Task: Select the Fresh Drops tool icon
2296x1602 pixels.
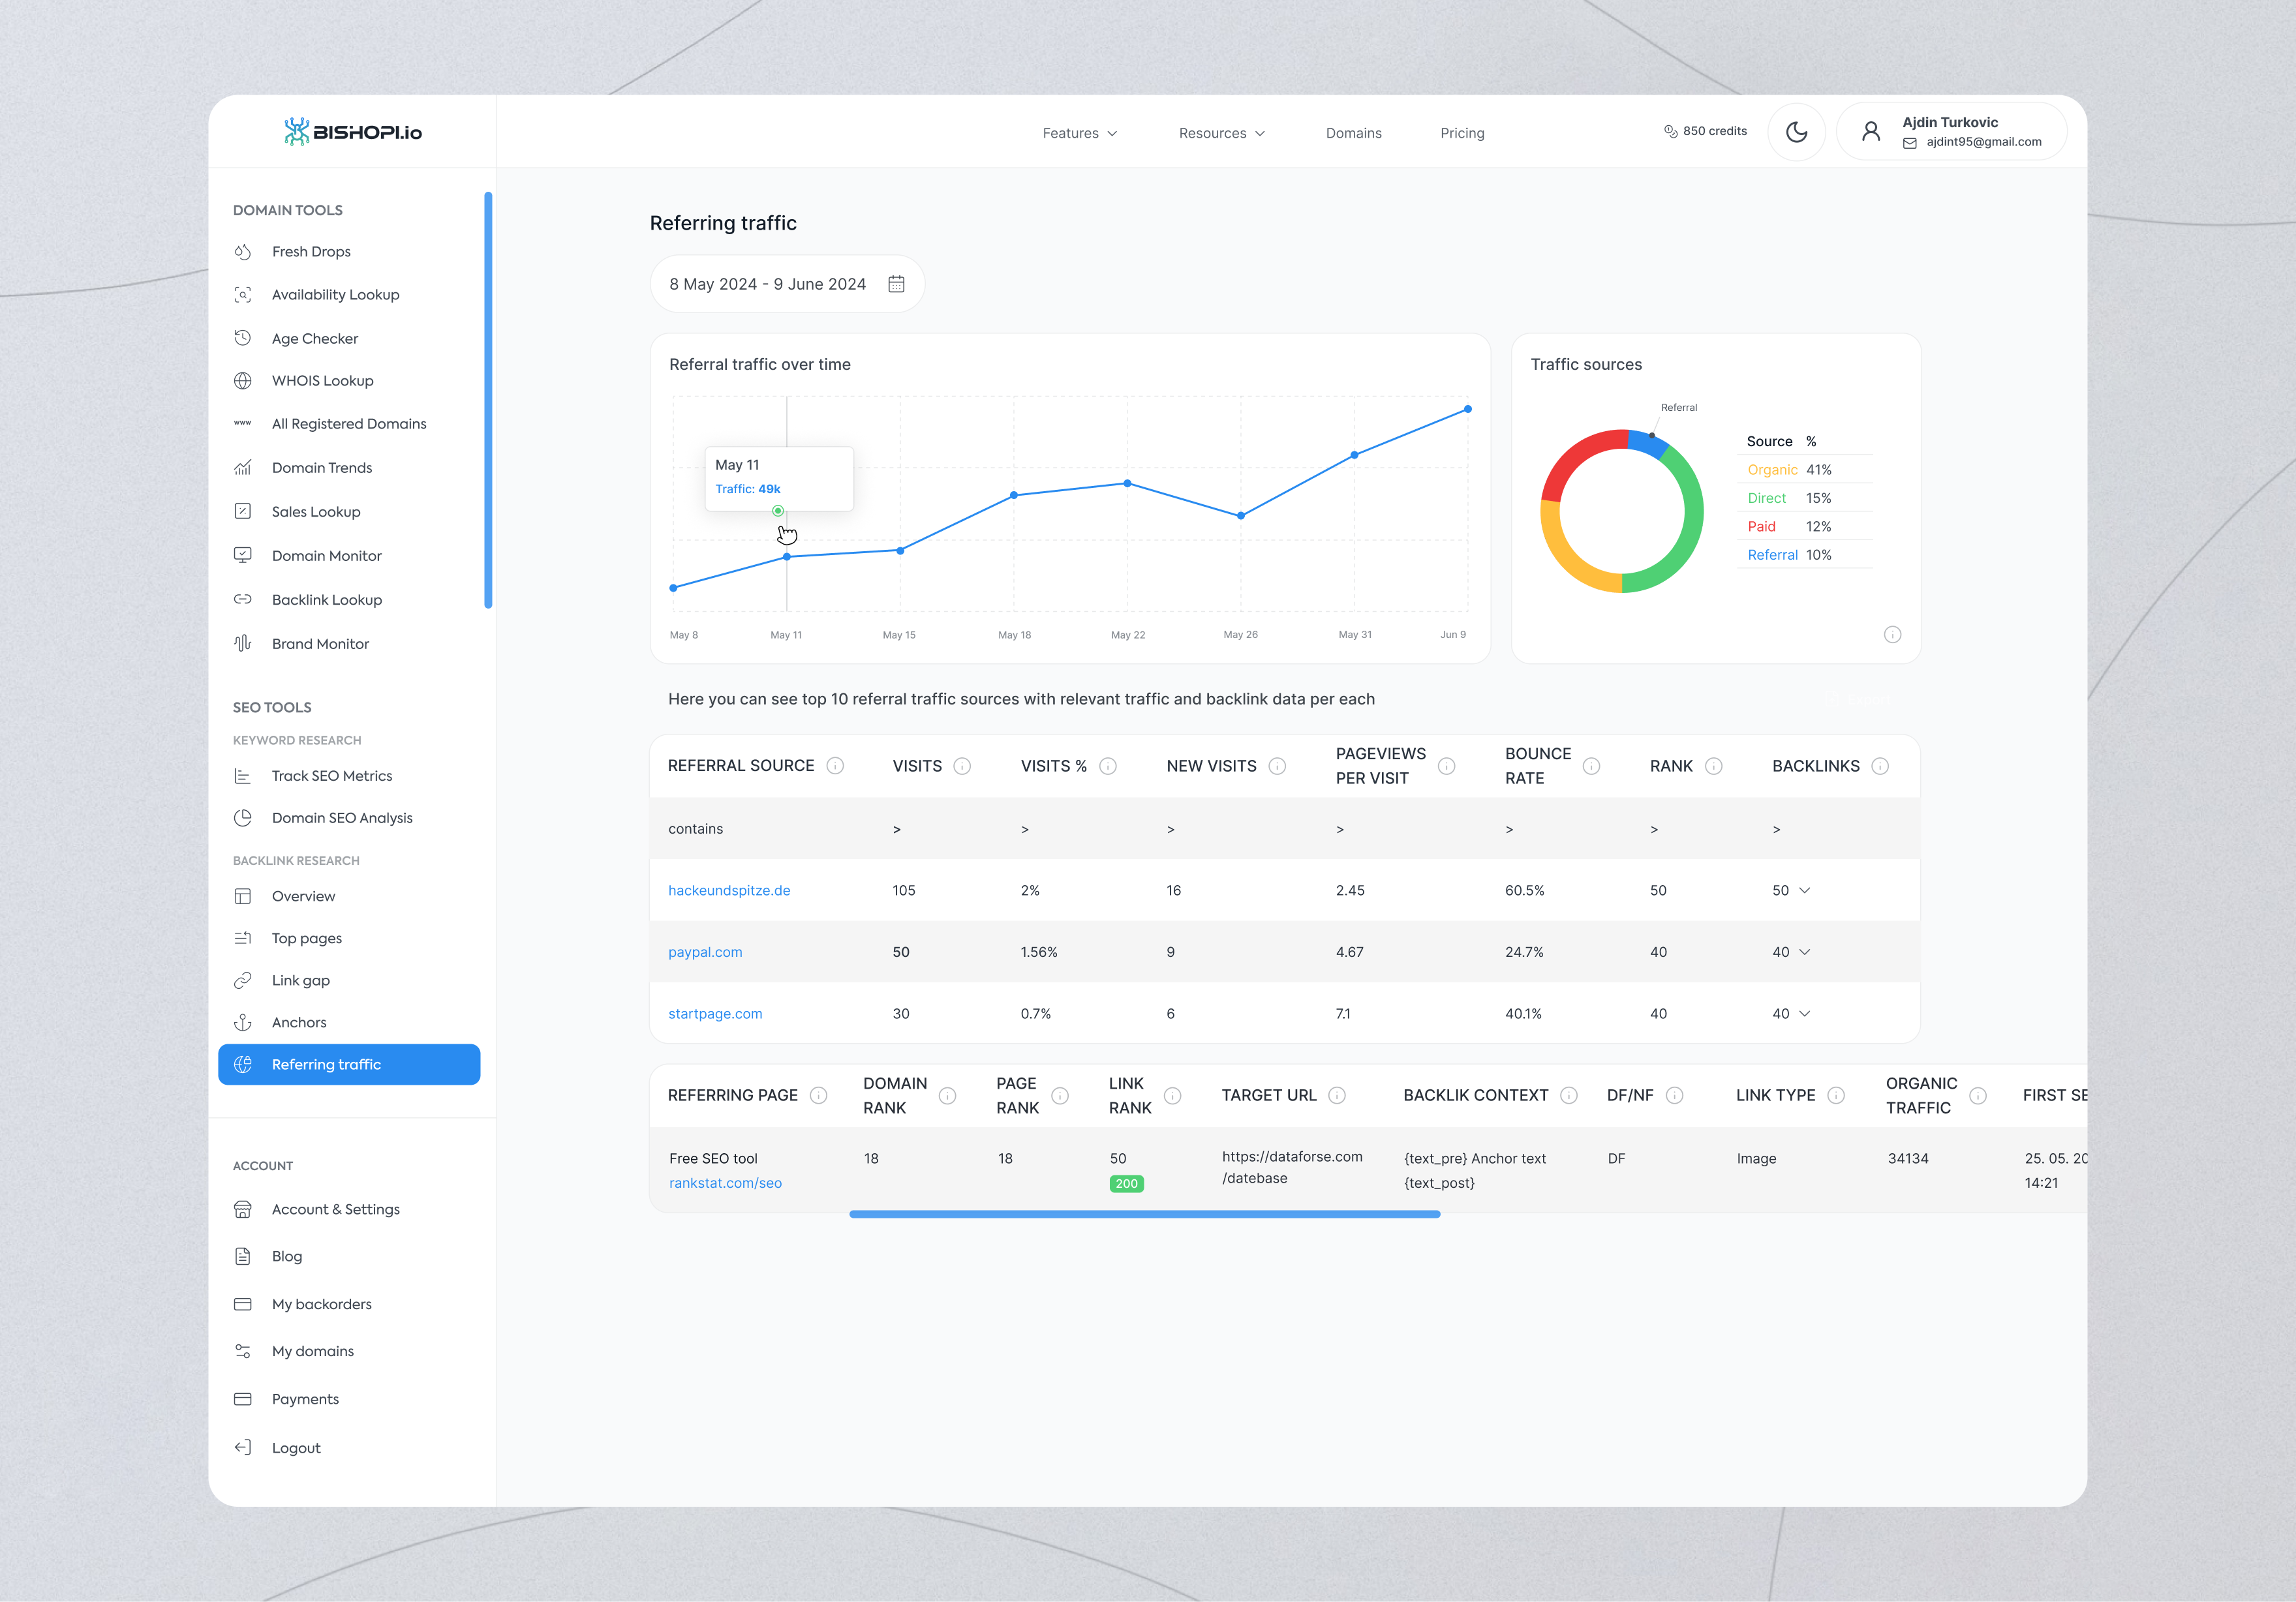Action: click(x=243, y=251)
